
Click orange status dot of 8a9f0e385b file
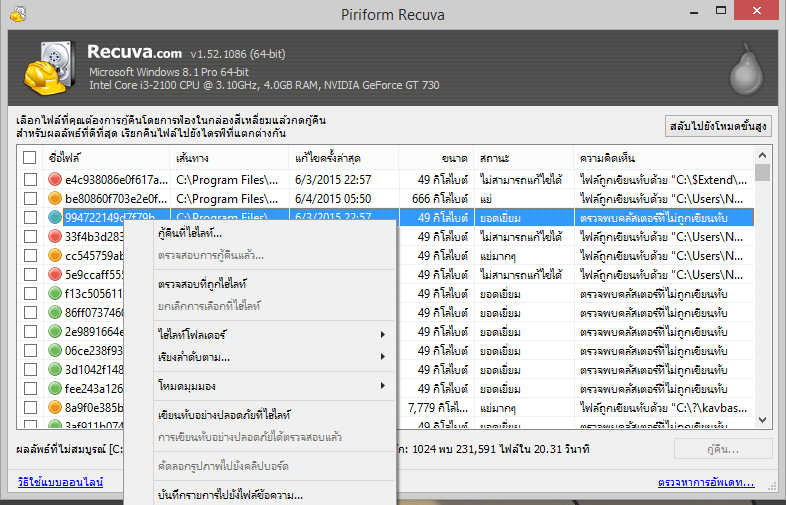[x=55, y=408]
